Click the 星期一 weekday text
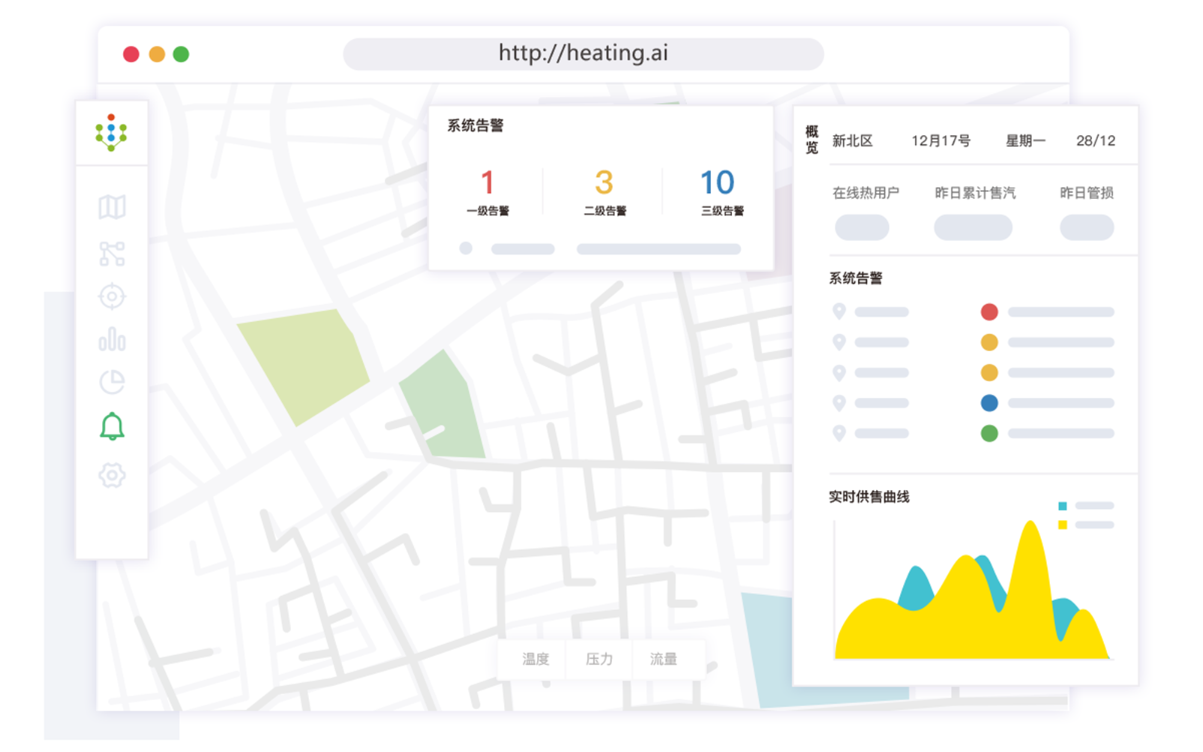The height and width of the screenshot is (752, 1203). click(1026, 141)
